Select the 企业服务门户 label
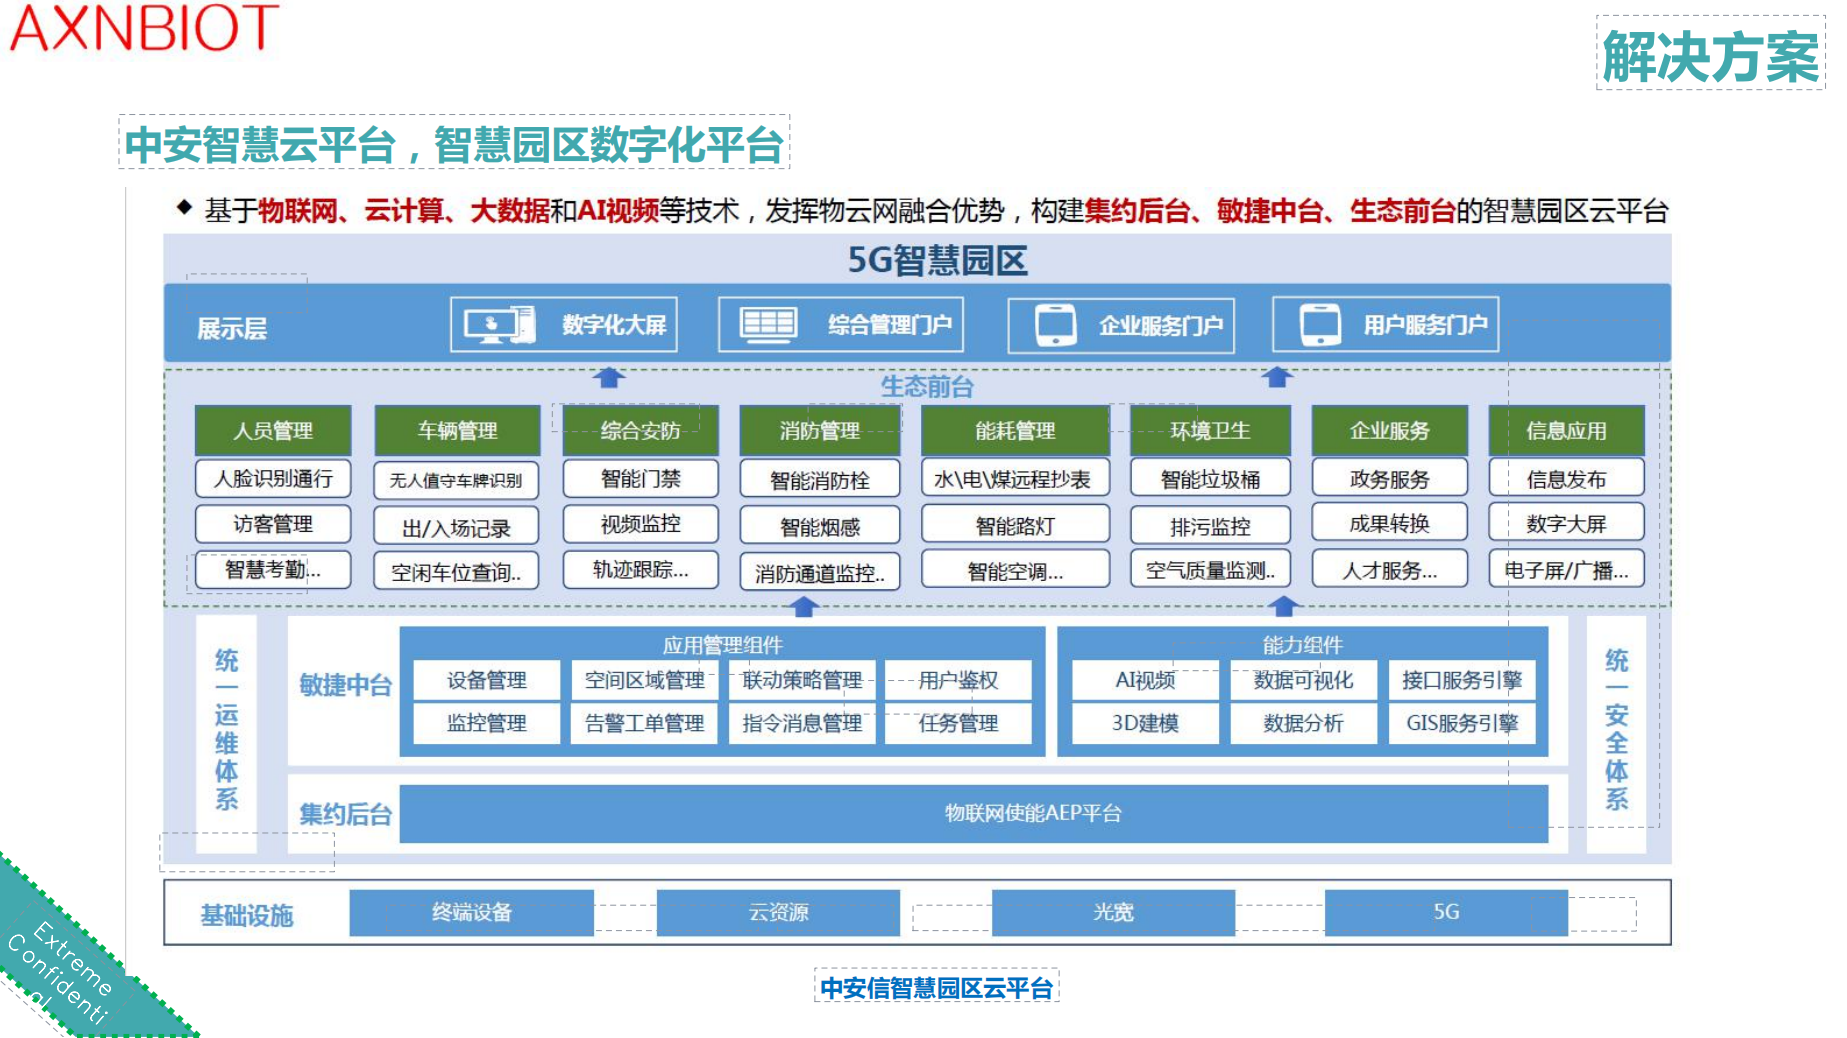The image size is (1847, 1038). click(x=1161, y=326)
